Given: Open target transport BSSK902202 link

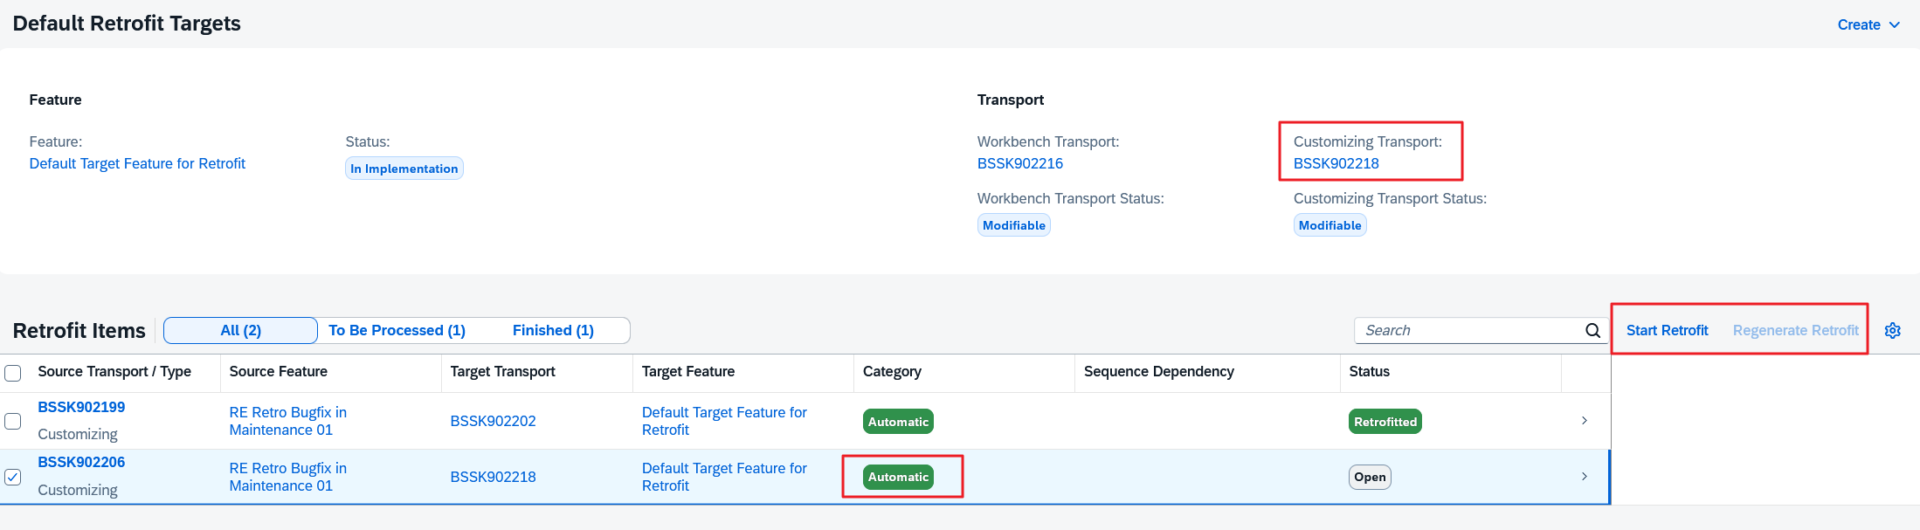Looking at the screenshot, I should 492,421.
